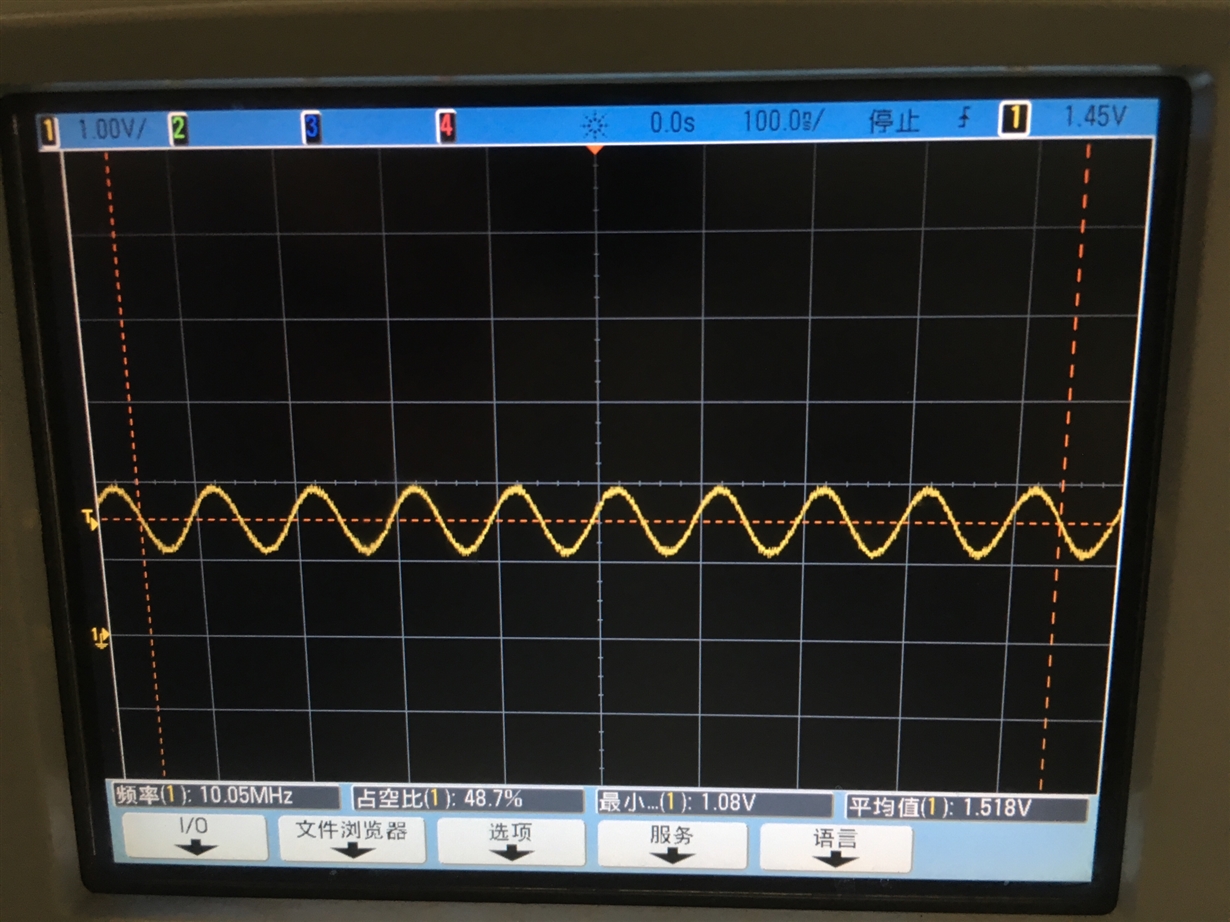This screenshot has height=922, width=1230.
Task: Click the 1.45V trigger level readout
Action: pyautogui.click(x=1094, y=117)
